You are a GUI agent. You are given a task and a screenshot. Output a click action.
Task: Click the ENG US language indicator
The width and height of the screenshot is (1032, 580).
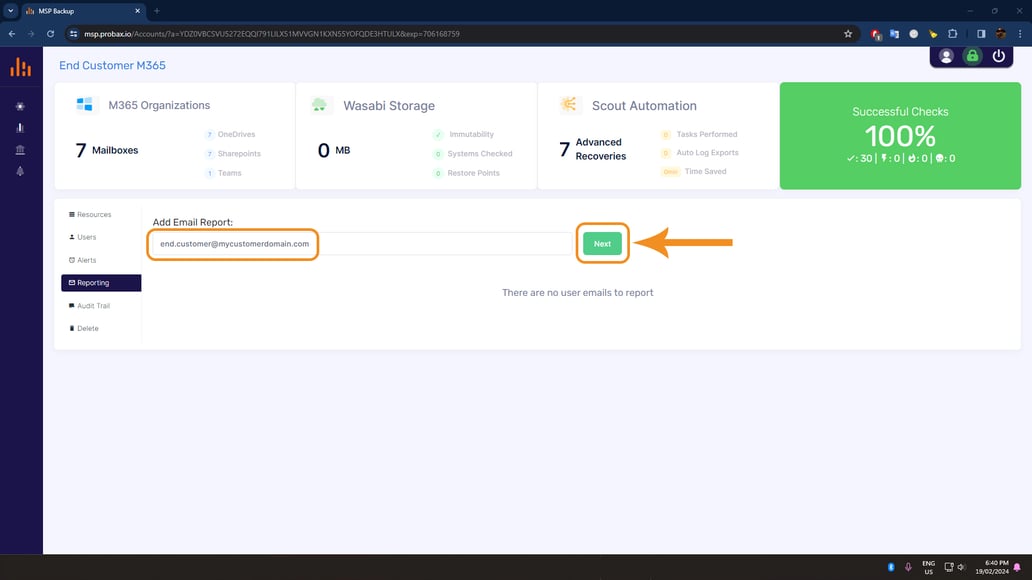[x=928, y=567]
